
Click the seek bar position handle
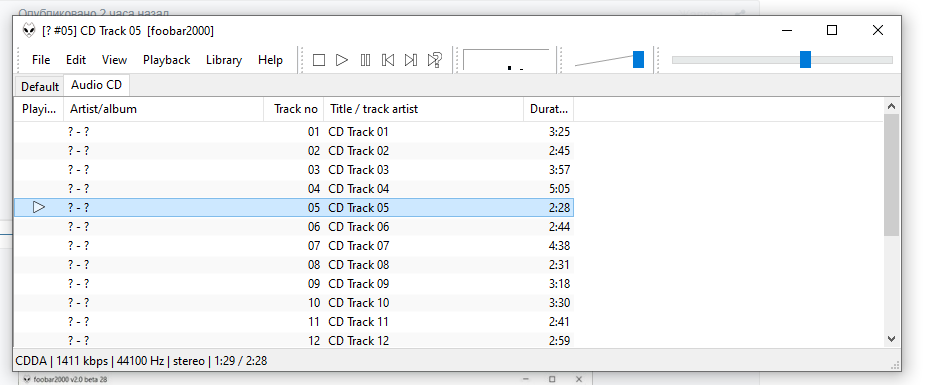(805, 60)
